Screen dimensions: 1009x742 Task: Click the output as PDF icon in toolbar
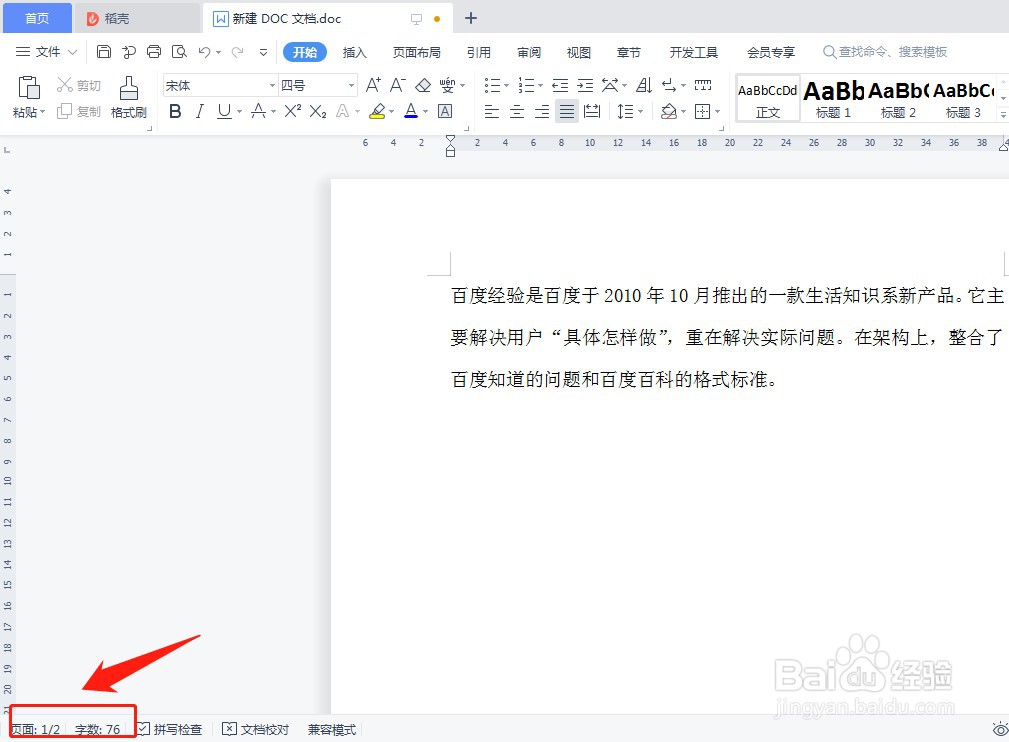click(129, 52)
